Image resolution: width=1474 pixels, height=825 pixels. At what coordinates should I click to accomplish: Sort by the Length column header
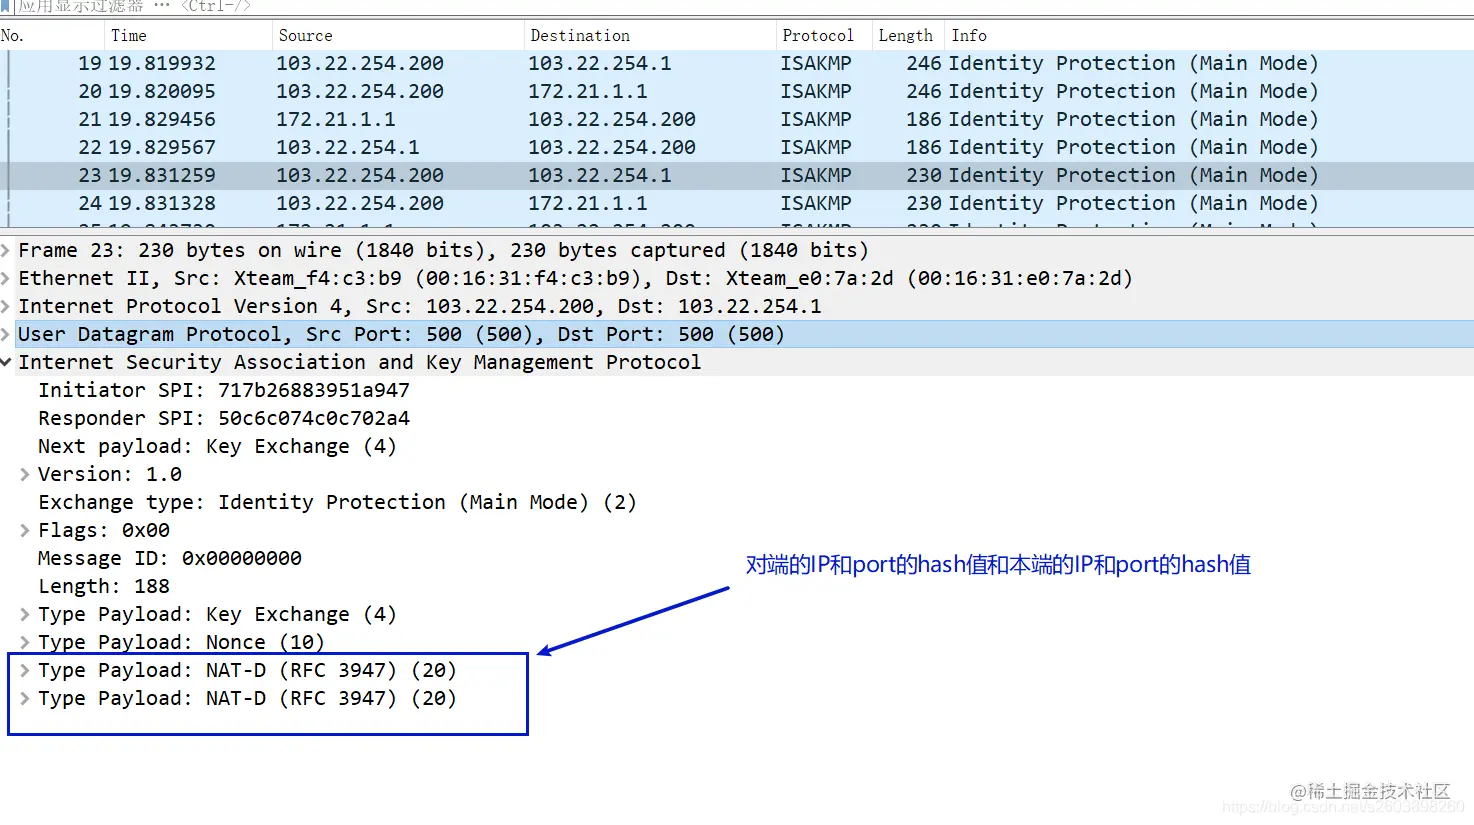point(907,35)
